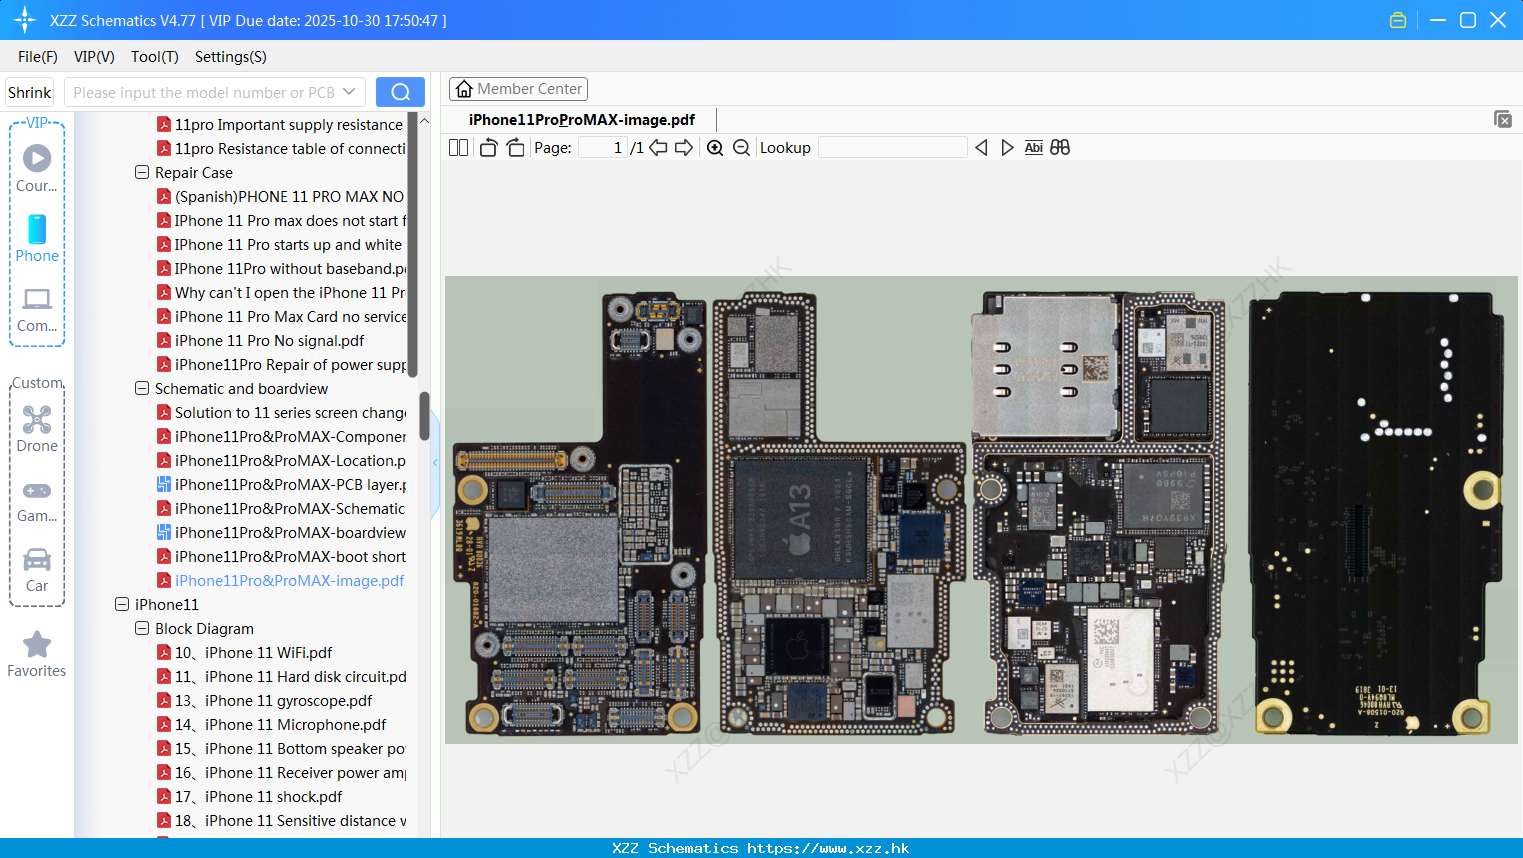Rotate the page counterclockwise
Image resolution: width=1523 pixels, height=858 pixels.
(x=488, y=148)
